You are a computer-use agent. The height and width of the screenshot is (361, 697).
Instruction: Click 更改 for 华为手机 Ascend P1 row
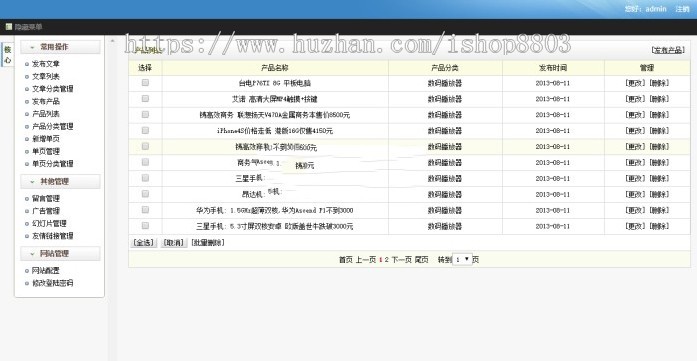tap(635, 210)
